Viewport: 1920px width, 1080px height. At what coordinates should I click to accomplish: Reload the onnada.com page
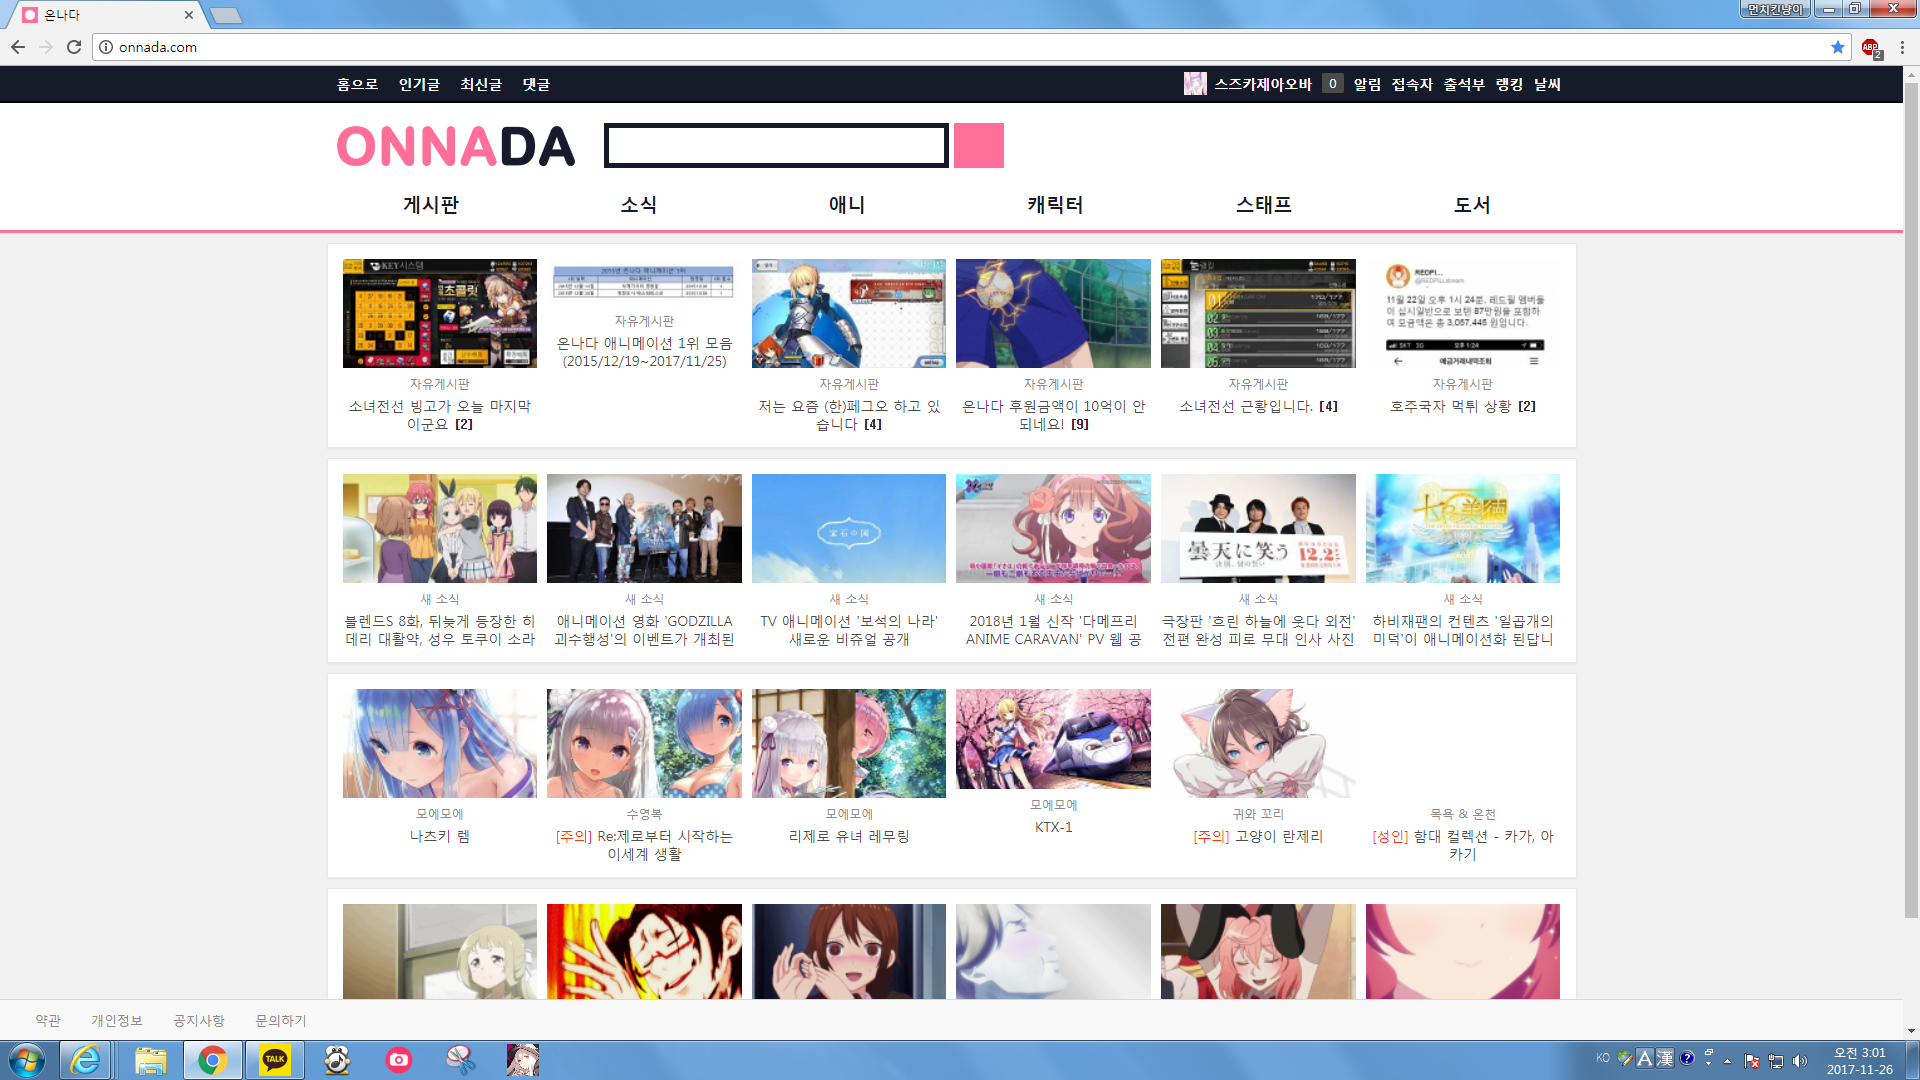click(x=74, y=47)
